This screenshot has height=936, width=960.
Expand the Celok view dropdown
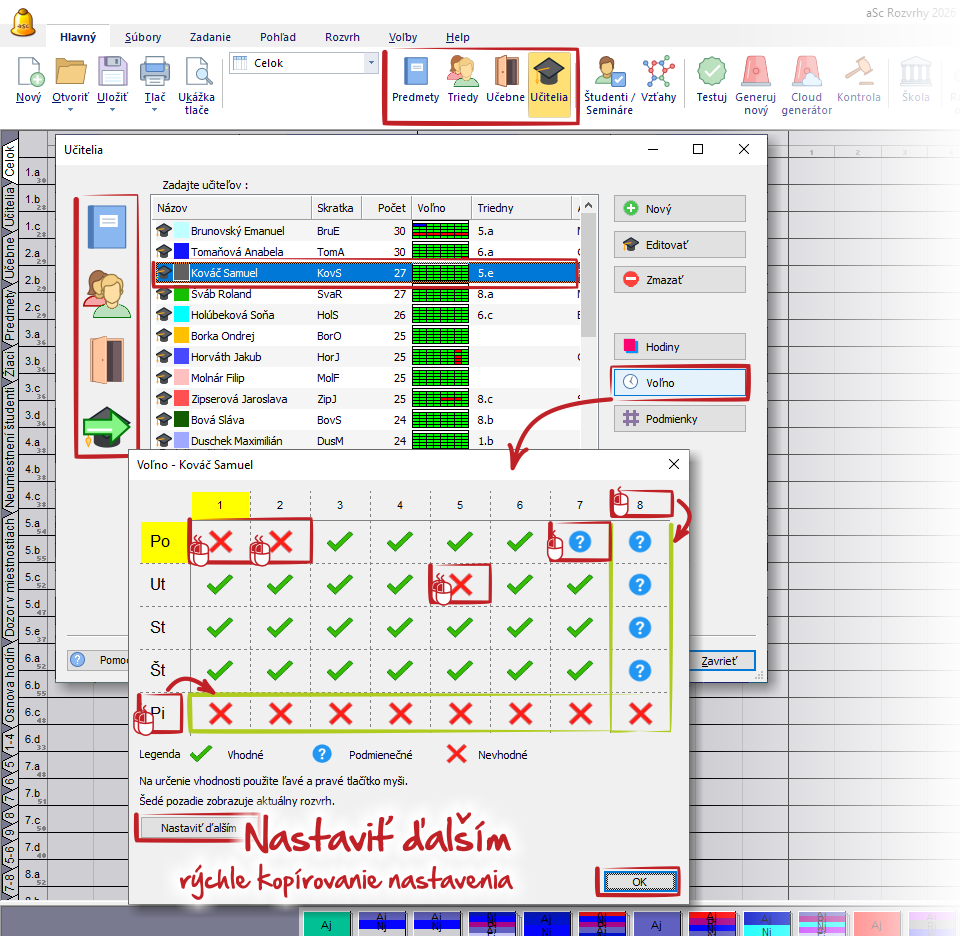click(372, 63)
